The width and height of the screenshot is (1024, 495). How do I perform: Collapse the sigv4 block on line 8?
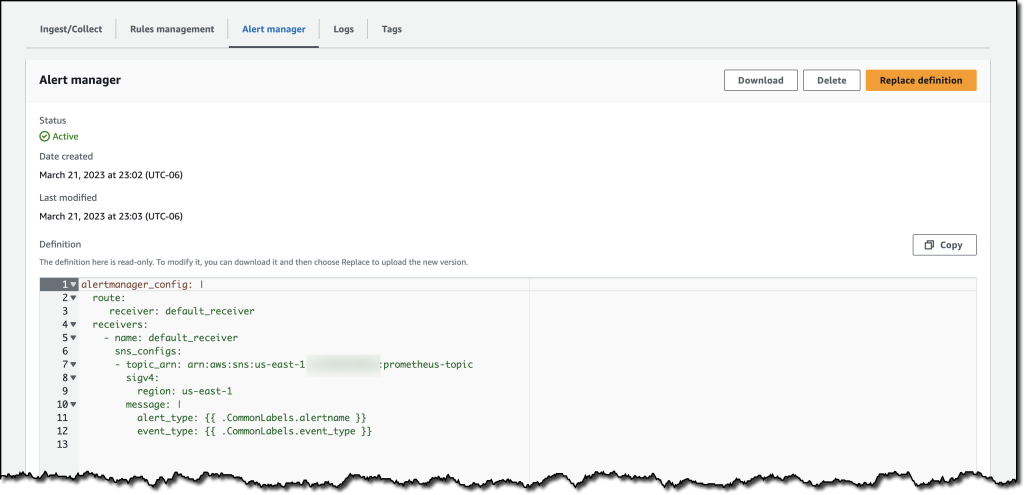pyautogui.click(x=73, y=378)
